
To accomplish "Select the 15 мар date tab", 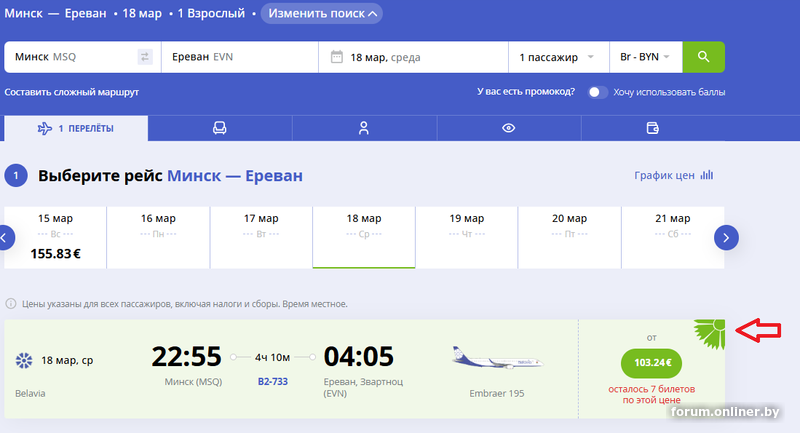I will [x=57, y=236].
